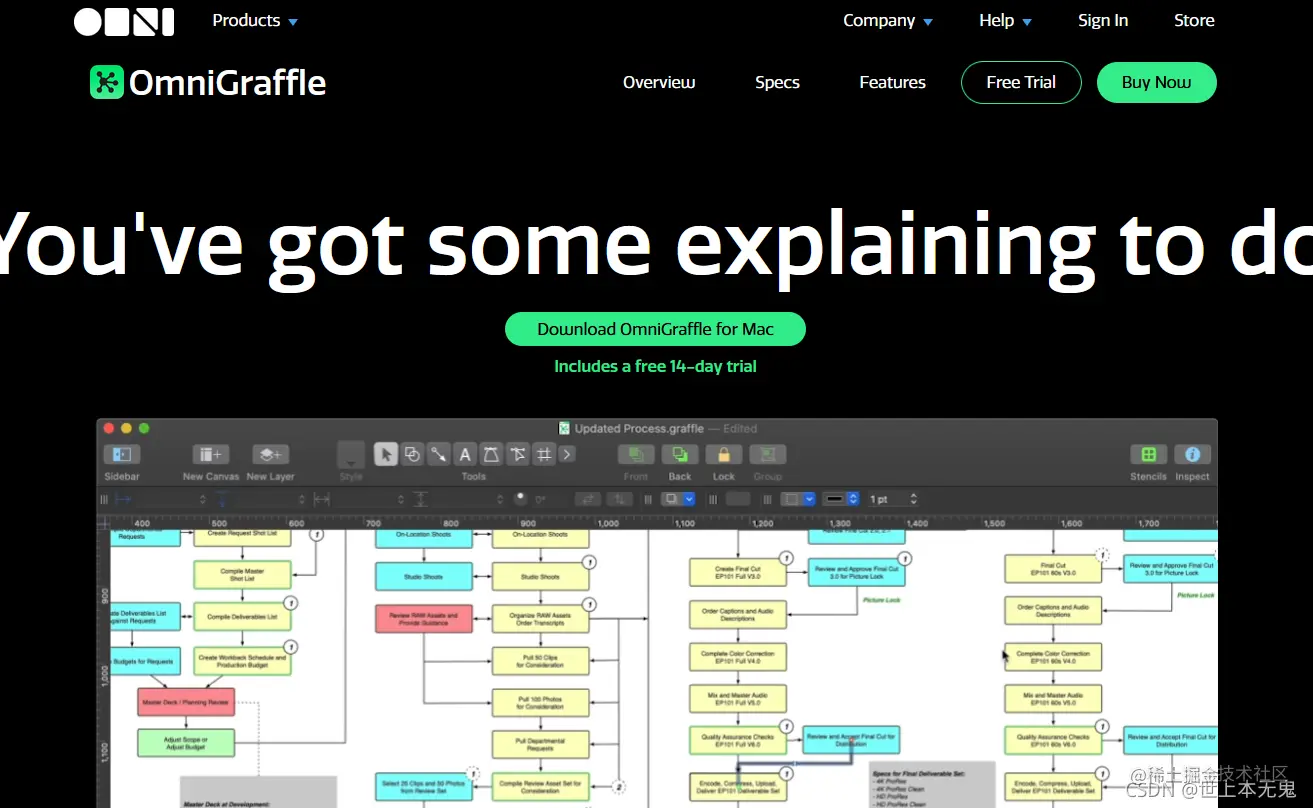The image size is (1313, 808).
Task: Select the Text tool
Action: [x=465, y=454]
